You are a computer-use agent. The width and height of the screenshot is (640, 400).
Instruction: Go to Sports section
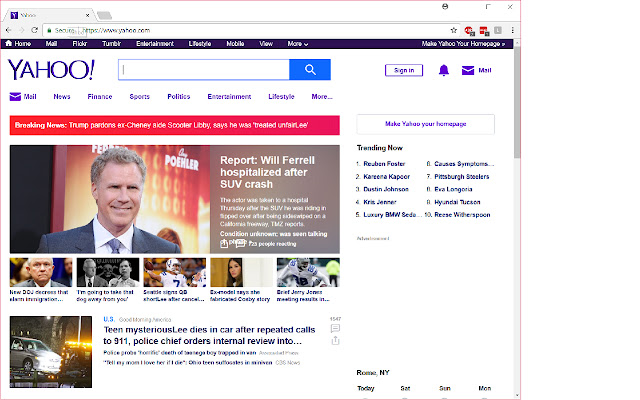(x=140, y=97)
